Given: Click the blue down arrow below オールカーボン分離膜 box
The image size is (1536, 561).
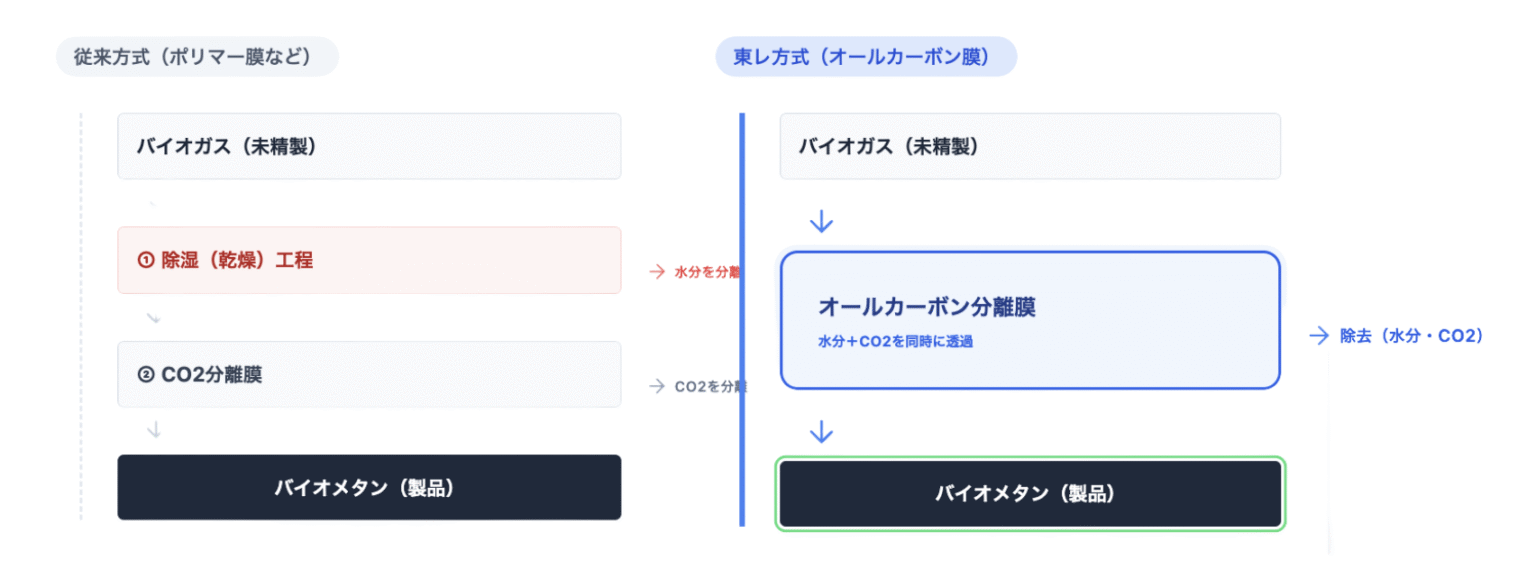Looking at the screenshot, I should [821, 431].
